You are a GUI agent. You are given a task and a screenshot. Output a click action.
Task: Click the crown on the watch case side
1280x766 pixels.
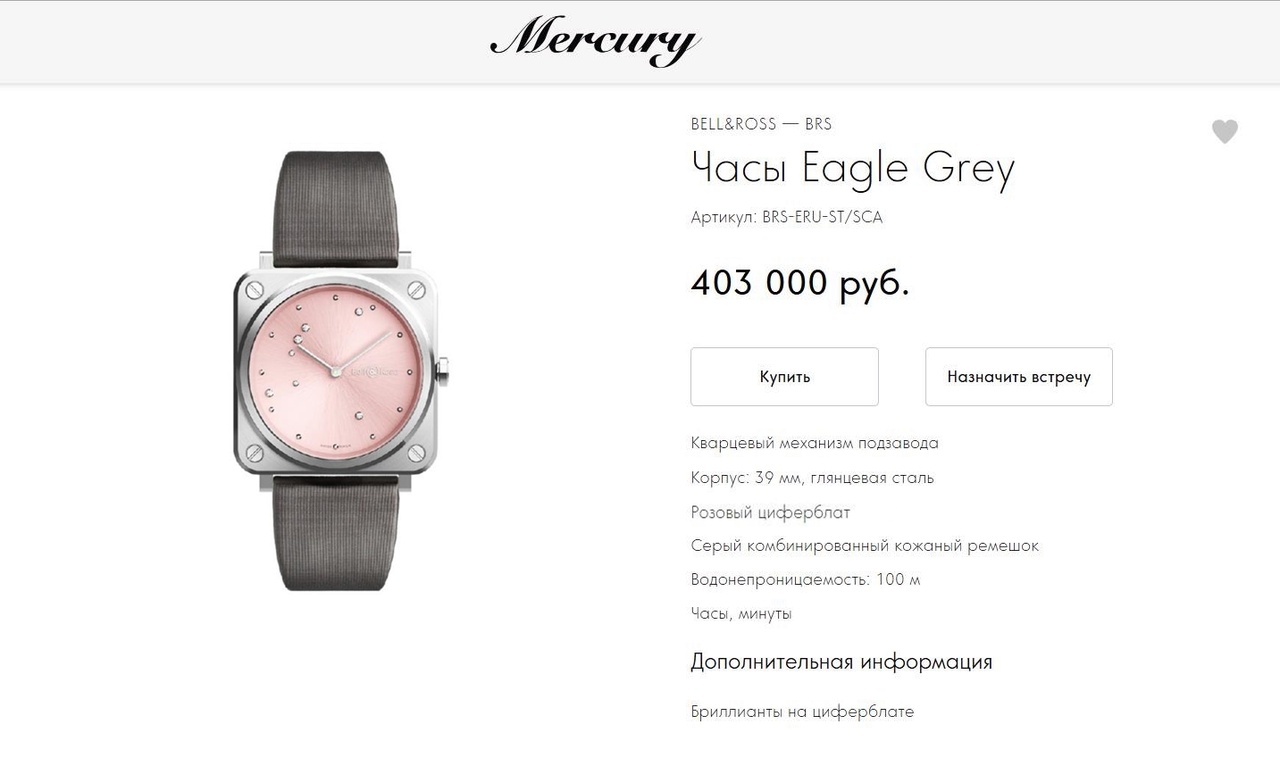click(x=445, y=371)
